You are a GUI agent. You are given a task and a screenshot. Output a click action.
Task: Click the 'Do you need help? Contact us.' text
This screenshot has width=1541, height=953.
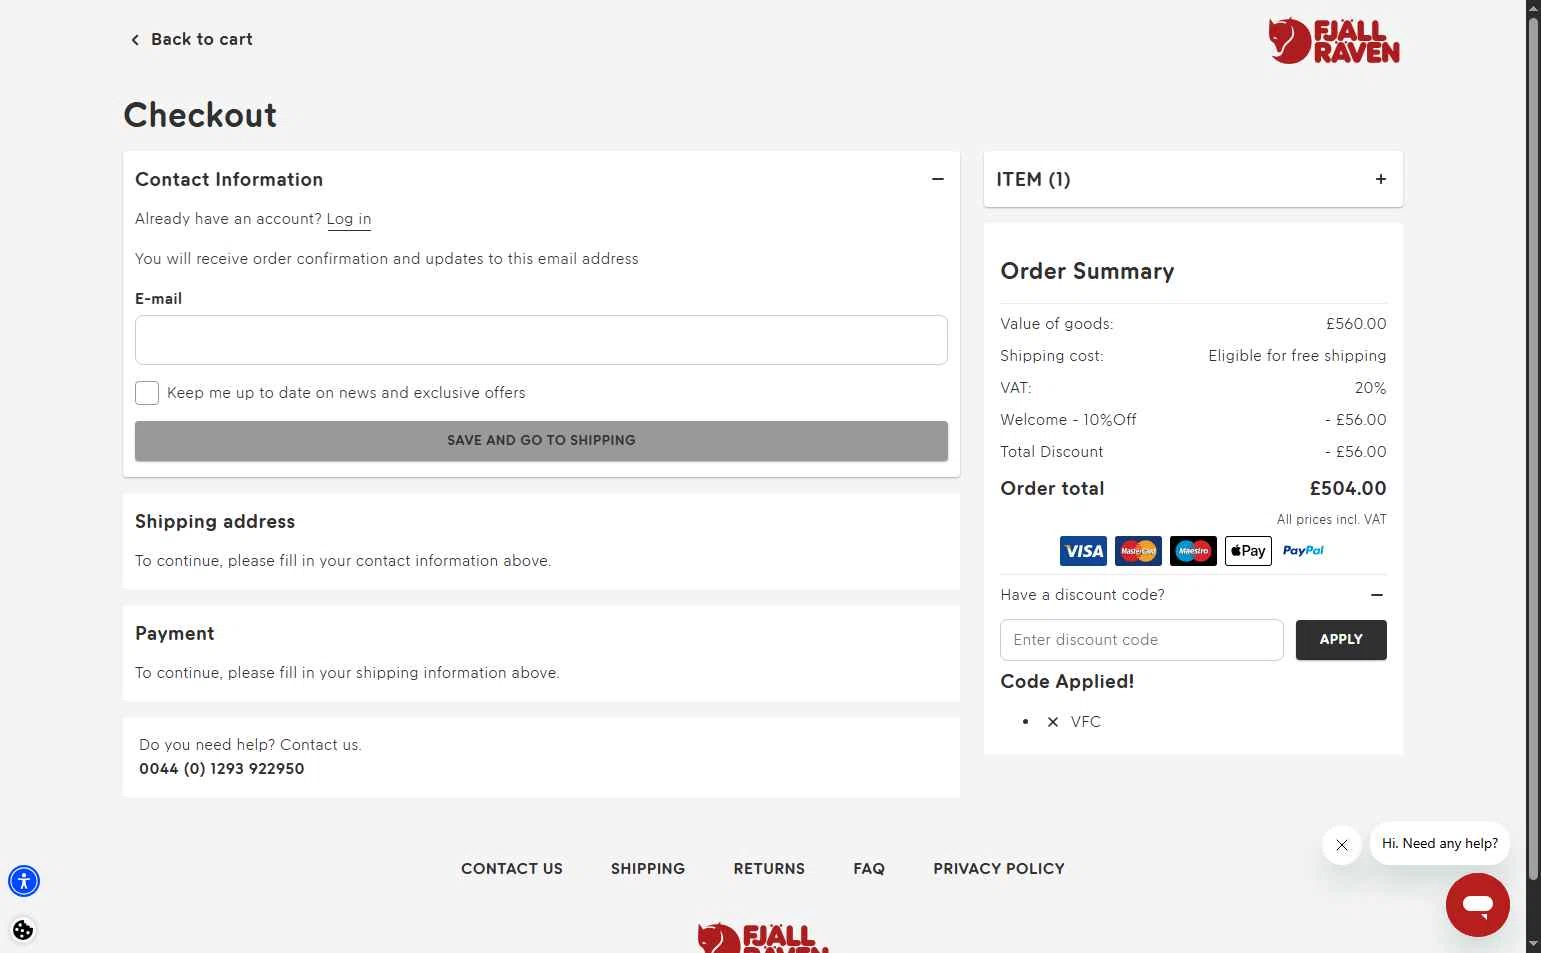pos(250,745)
